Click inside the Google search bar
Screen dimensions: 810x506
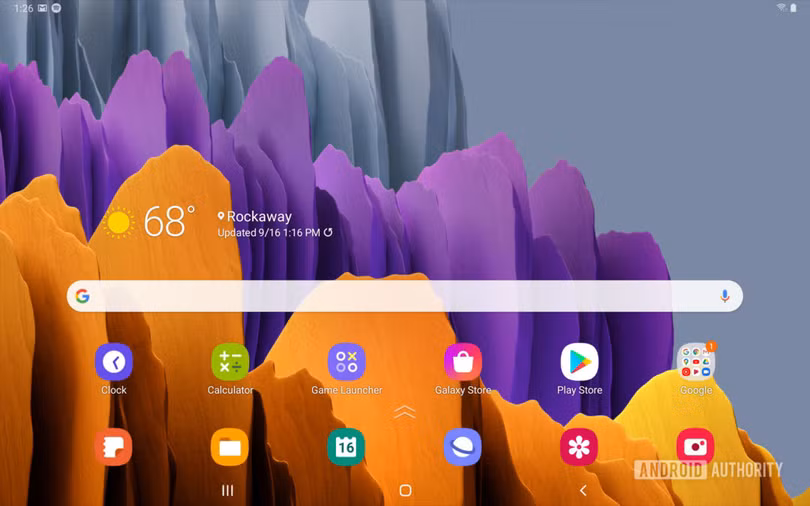[405, 296]
